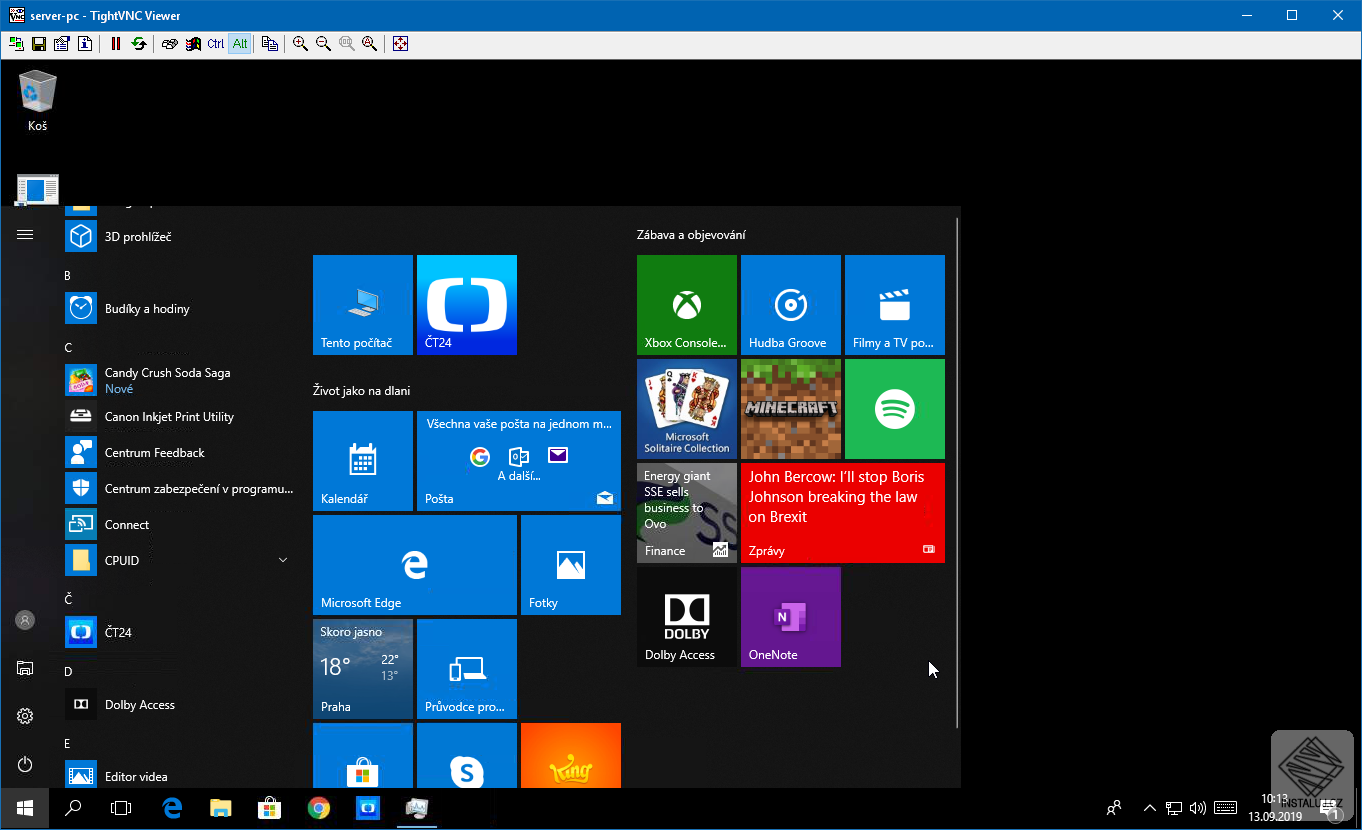The image size is (1362, 830).
Task: Send Ctrl+Alt+Del using the TightVNC toolbar icon
Action: click(169, 43)
